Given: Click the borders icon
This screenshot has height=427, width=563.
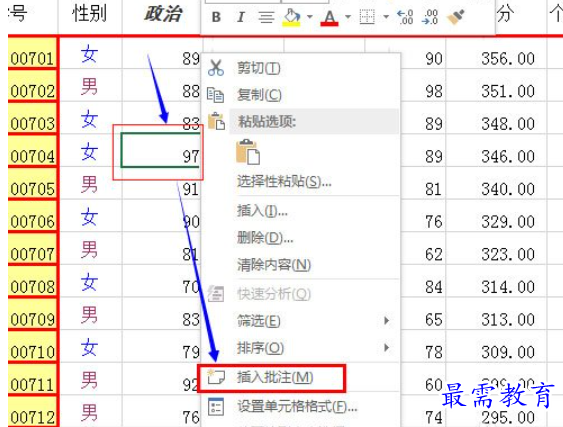Looking at the screenshot, I should click(x=367, y=17).
